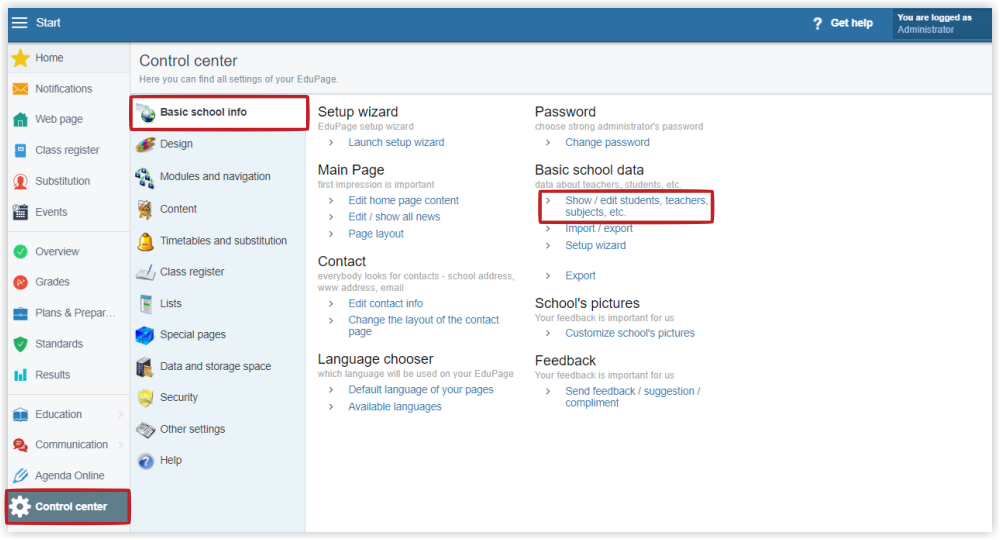The width and height of the screenshot is (1000, 540).
Task: Click chevron beside Edit contact info
Action: tap(331, 304)
